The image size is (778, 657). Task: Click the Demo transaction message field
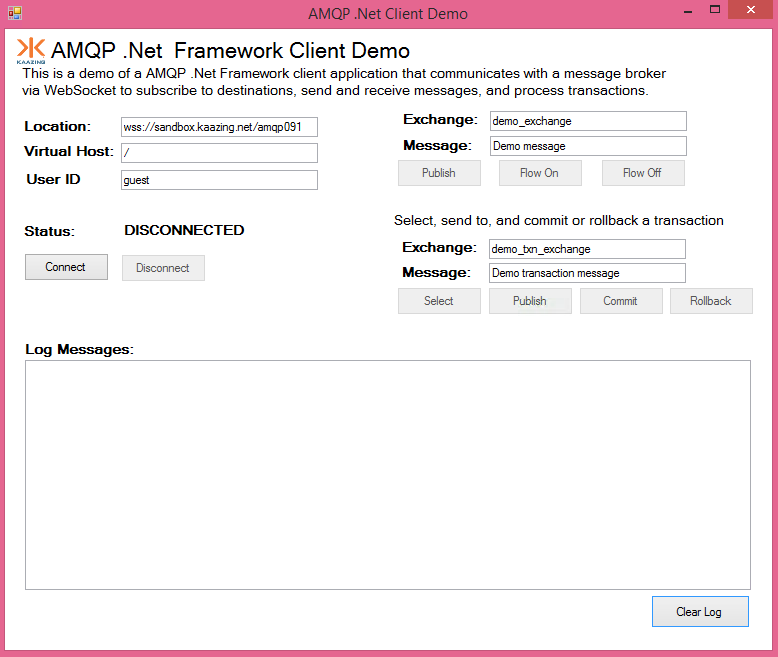pyautogui.click(x=587, y=273)
